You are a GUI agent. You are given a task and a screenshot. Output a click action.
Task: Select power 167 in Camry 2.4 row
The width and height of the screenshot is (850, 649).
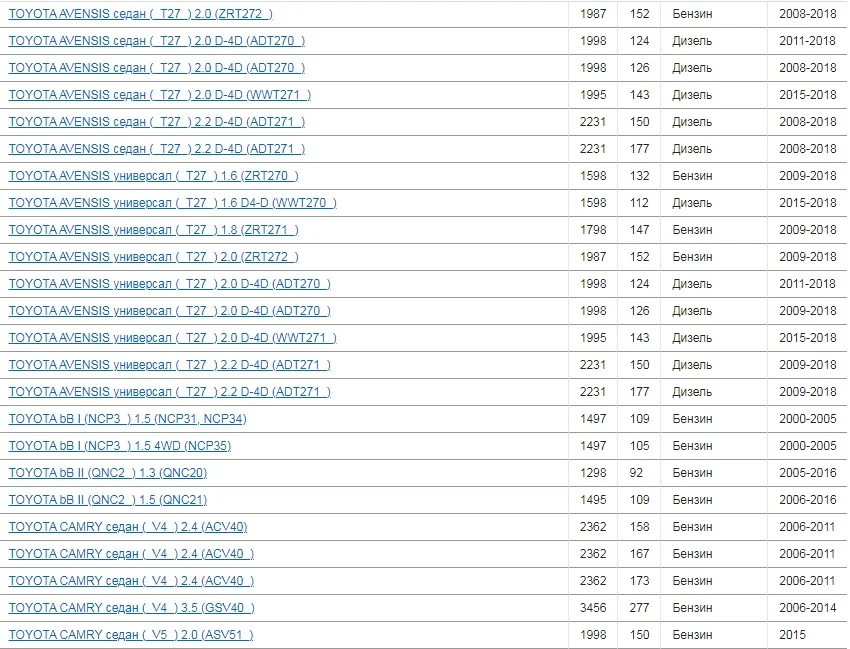640,554
